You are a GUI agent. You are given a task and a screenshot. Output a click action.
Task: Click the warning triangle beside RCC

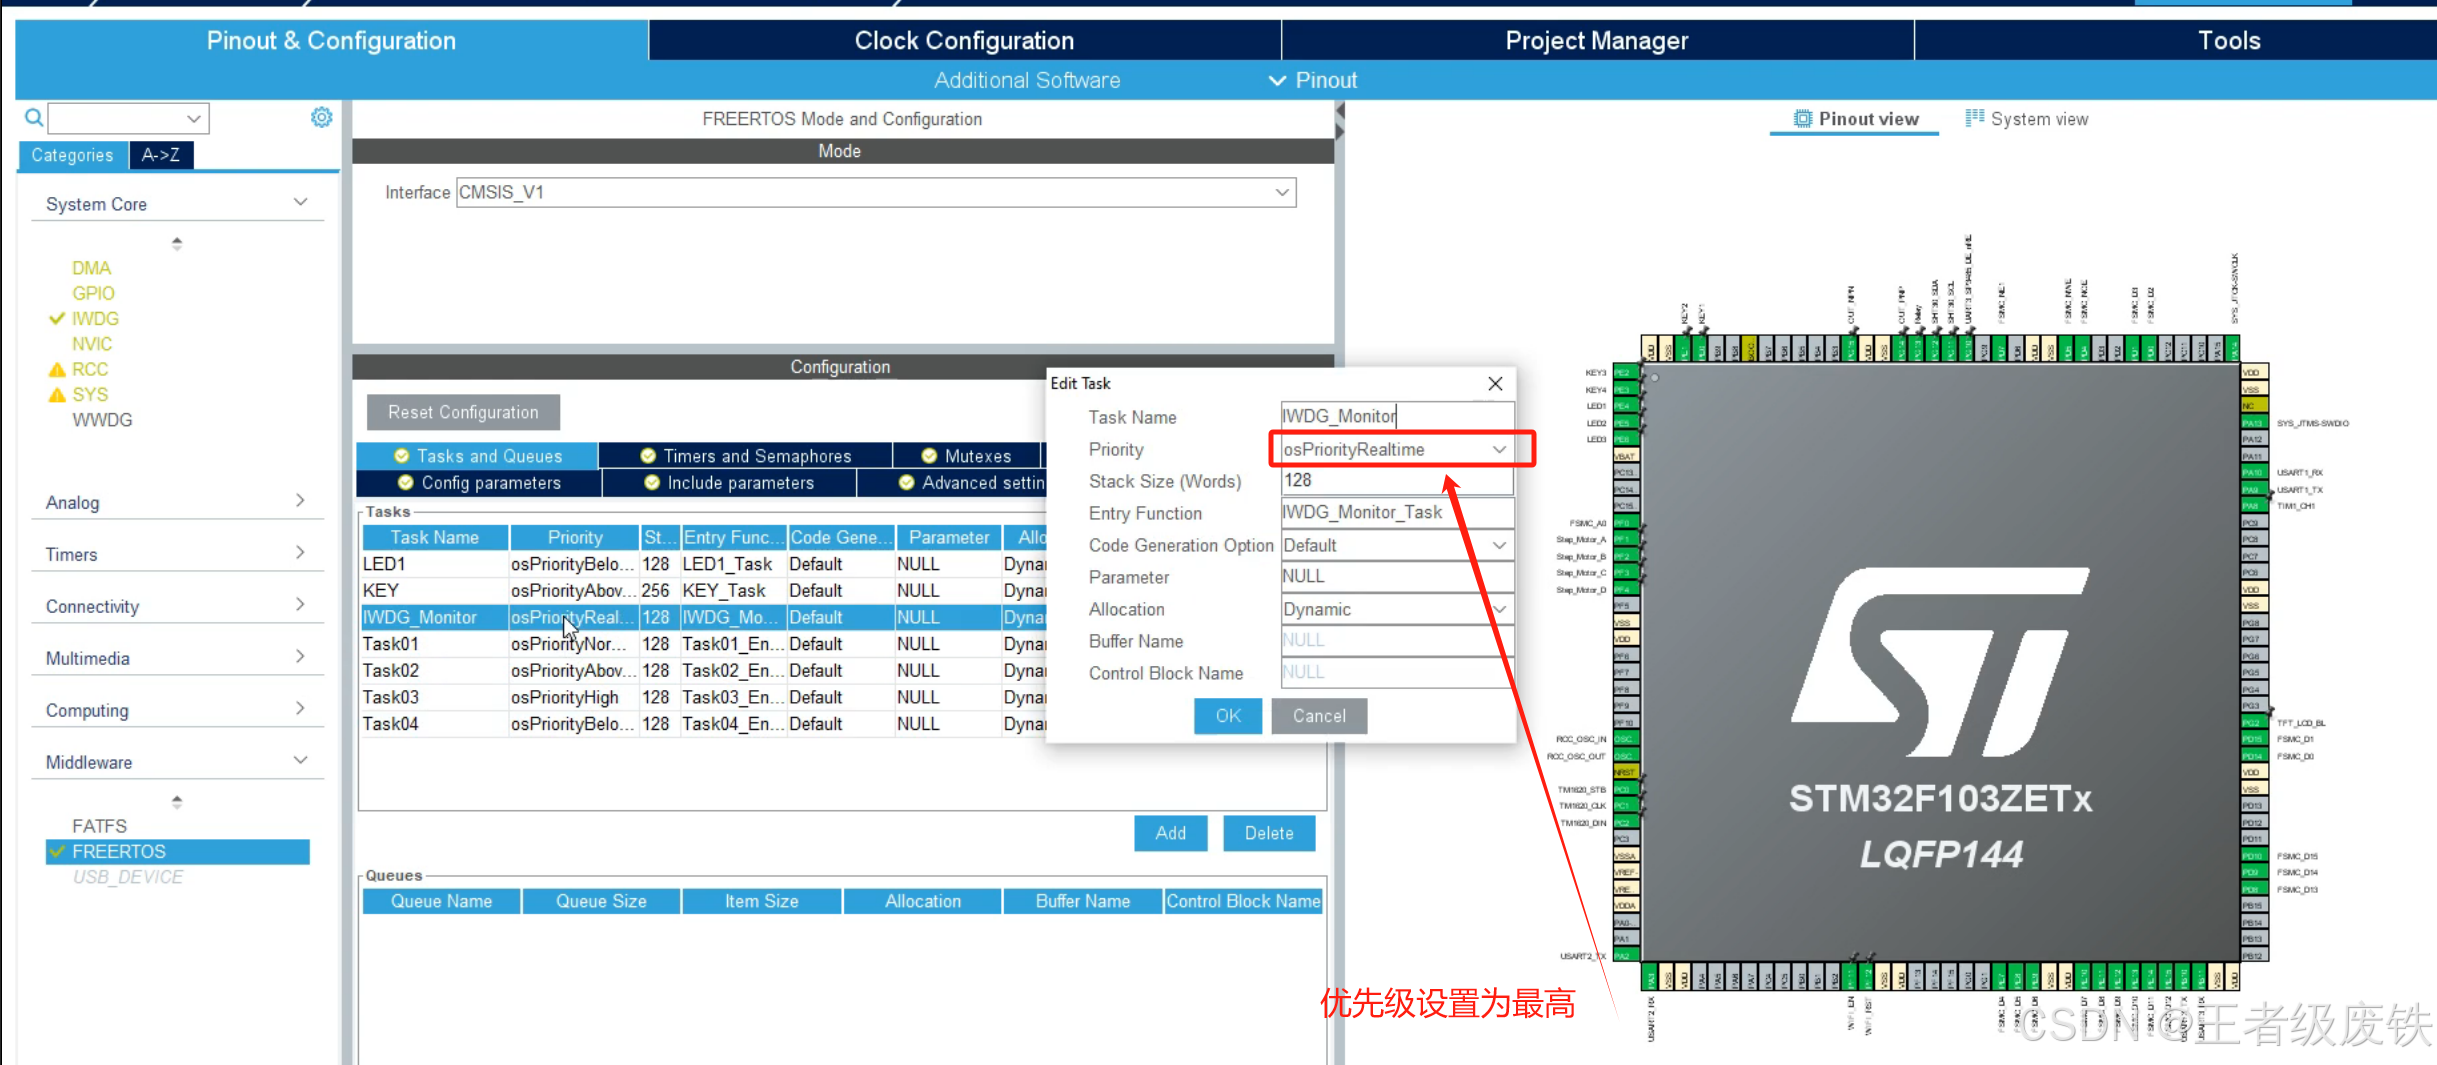(57, 369)
